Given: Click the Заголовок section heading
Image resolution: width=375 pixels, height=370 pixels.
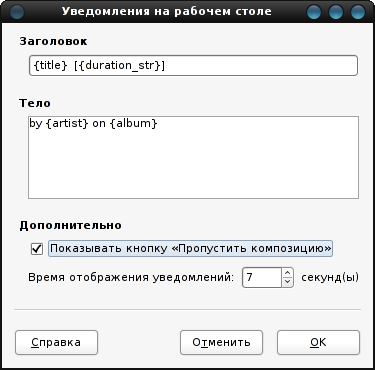Looking at the screenshot, I should point(53,41).
